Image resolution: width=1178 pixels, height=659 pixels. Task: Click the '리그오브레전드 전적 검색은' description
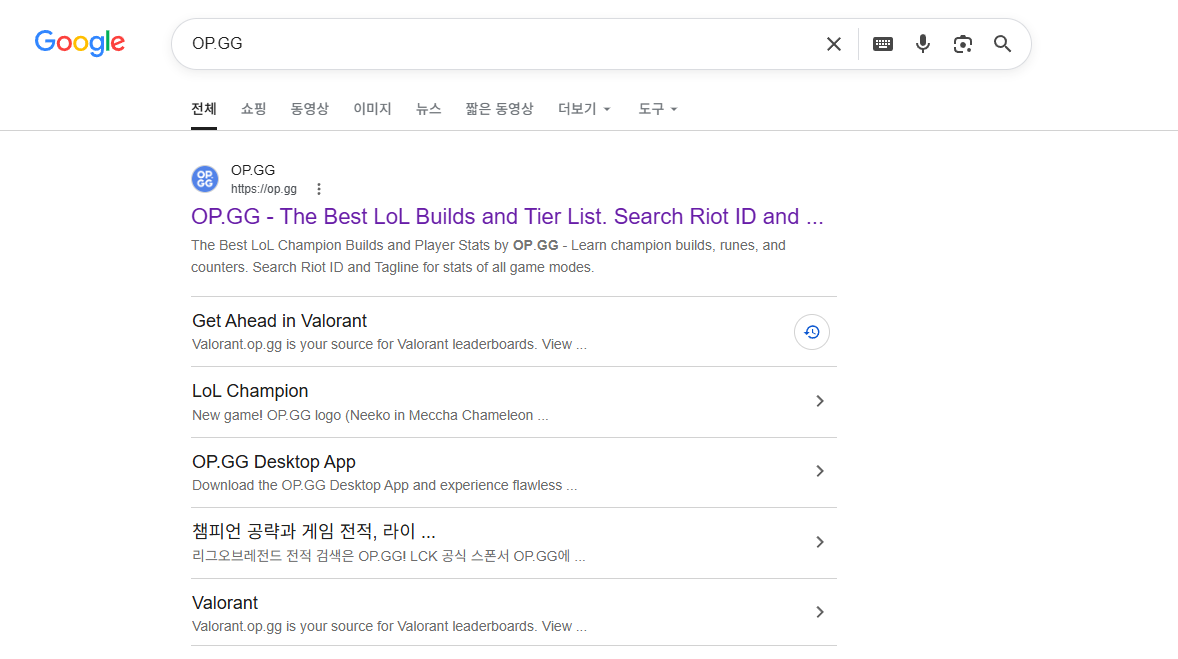tap(388, 556)
